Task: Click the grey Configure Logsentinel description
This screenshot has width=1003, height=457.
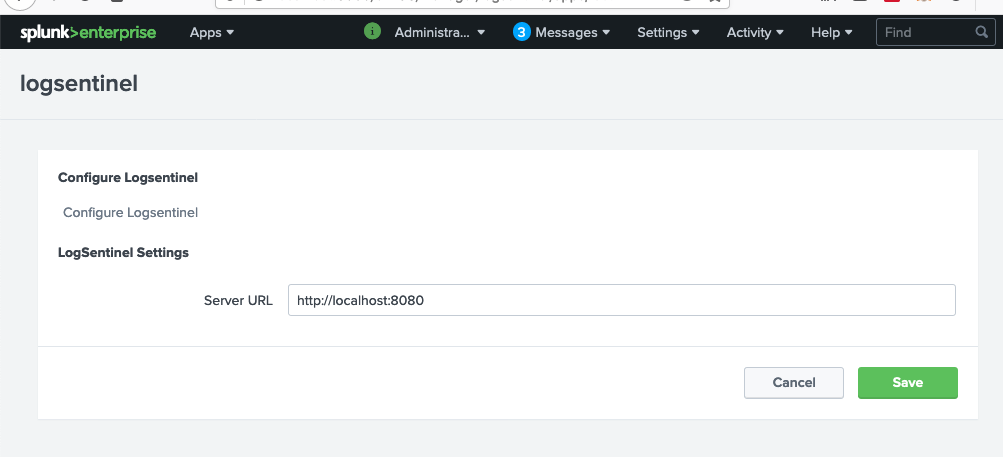Action: 130,212
